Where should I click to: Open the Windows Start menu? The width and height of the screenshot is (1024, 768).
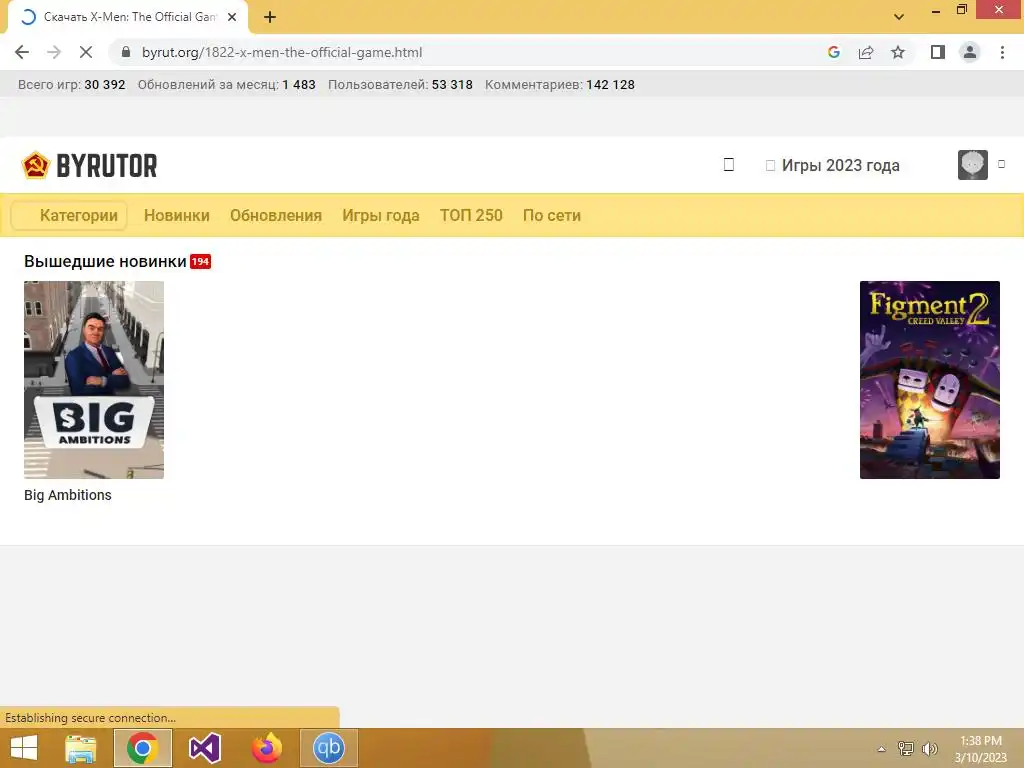(24, 748)
